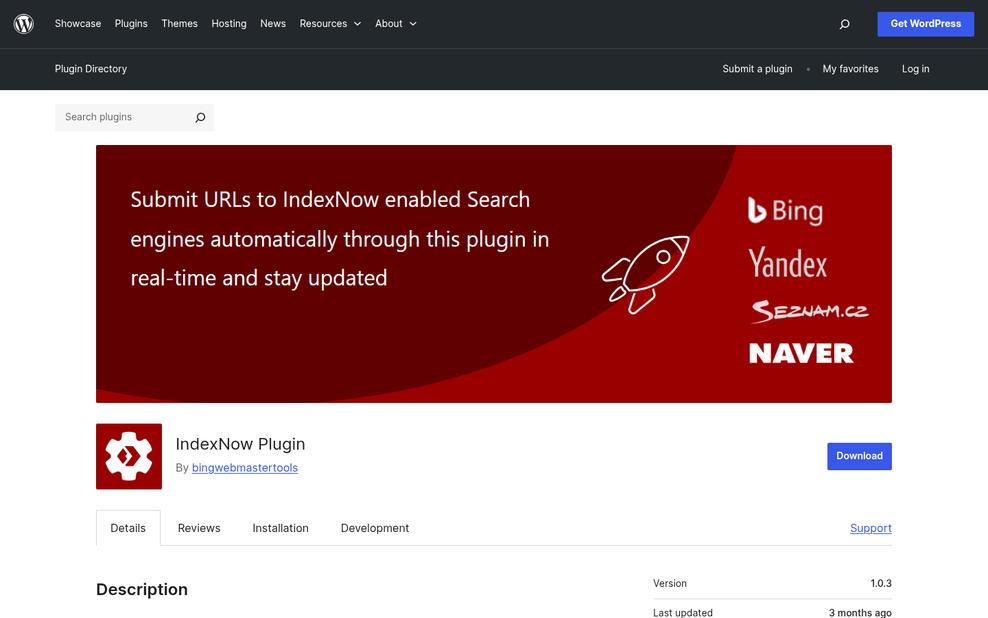Screen dimensions: 988x618
Task: Click Submit a plugin link
Action: pyautogui.click(x=757, y=69)
